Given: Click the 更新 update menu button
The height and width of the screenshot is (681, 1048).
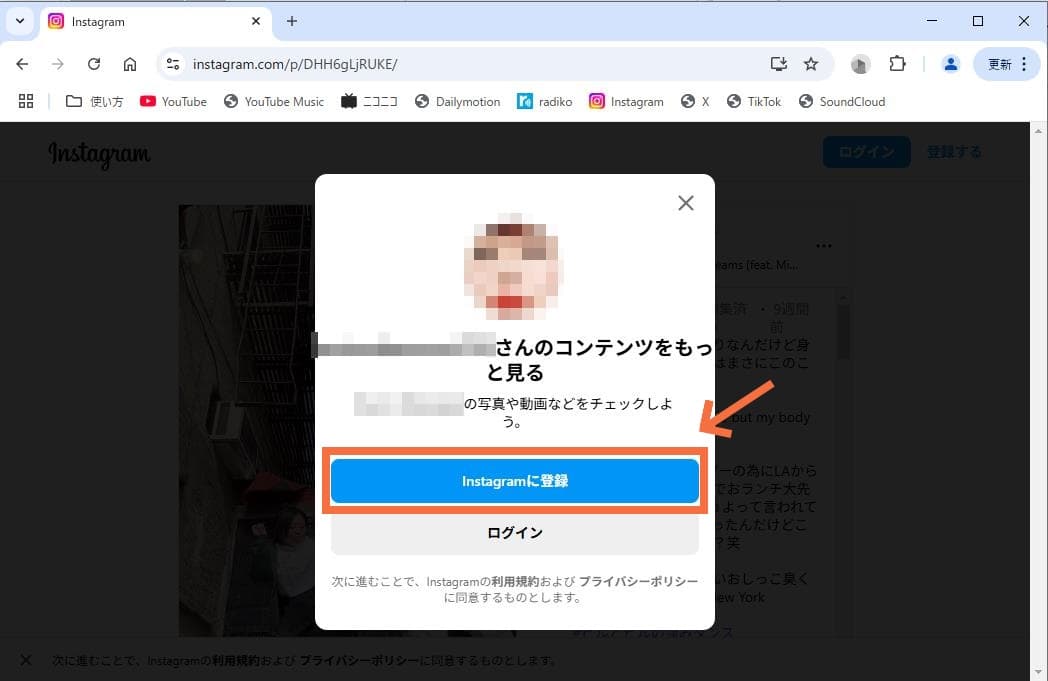Looking at the screenshot, I should point(1007,64).
